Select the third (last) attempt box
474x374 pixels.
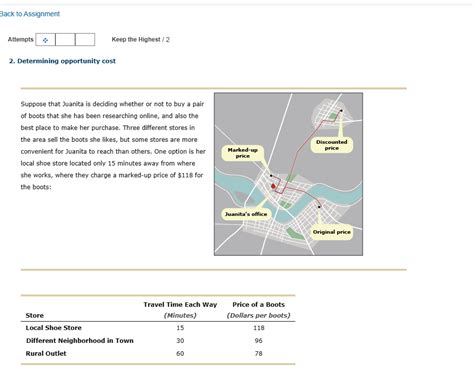[85, 40]
